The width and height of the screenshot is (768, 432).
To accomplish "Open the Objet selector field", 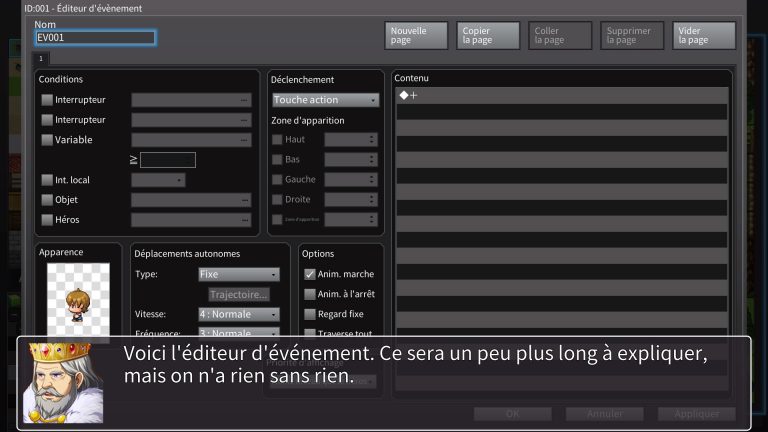I will (x=192, y=200).
